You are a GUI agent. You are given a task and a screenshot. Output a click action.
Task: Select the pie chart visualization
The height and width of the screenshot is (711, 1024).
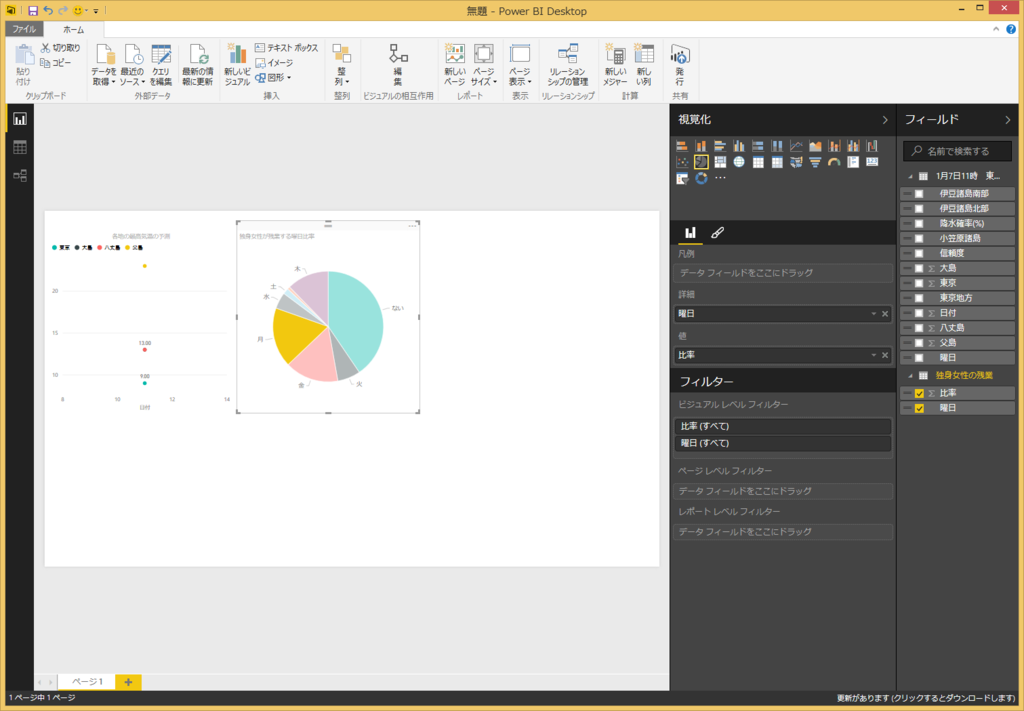tap(701, 162)
